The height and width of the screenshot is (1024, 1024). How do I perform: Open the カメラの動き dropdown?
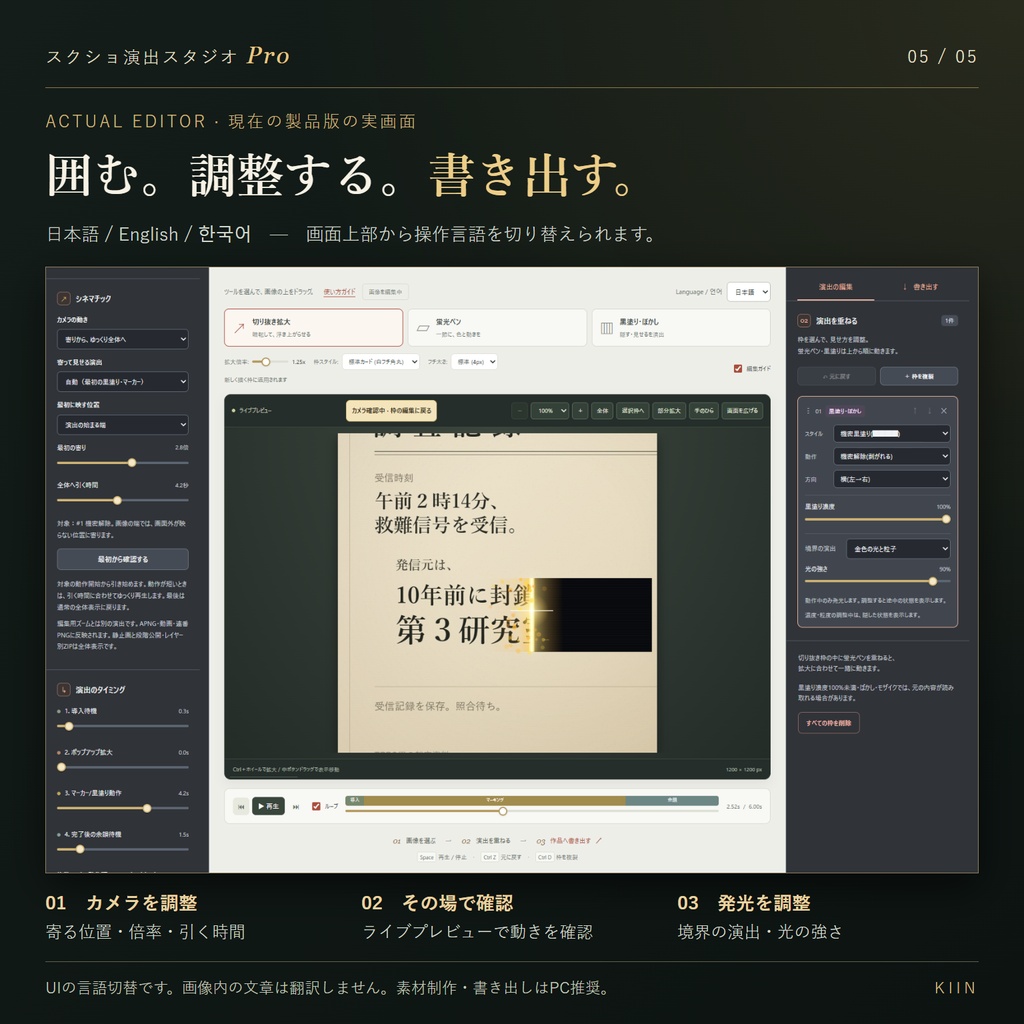tap(123, 339)
